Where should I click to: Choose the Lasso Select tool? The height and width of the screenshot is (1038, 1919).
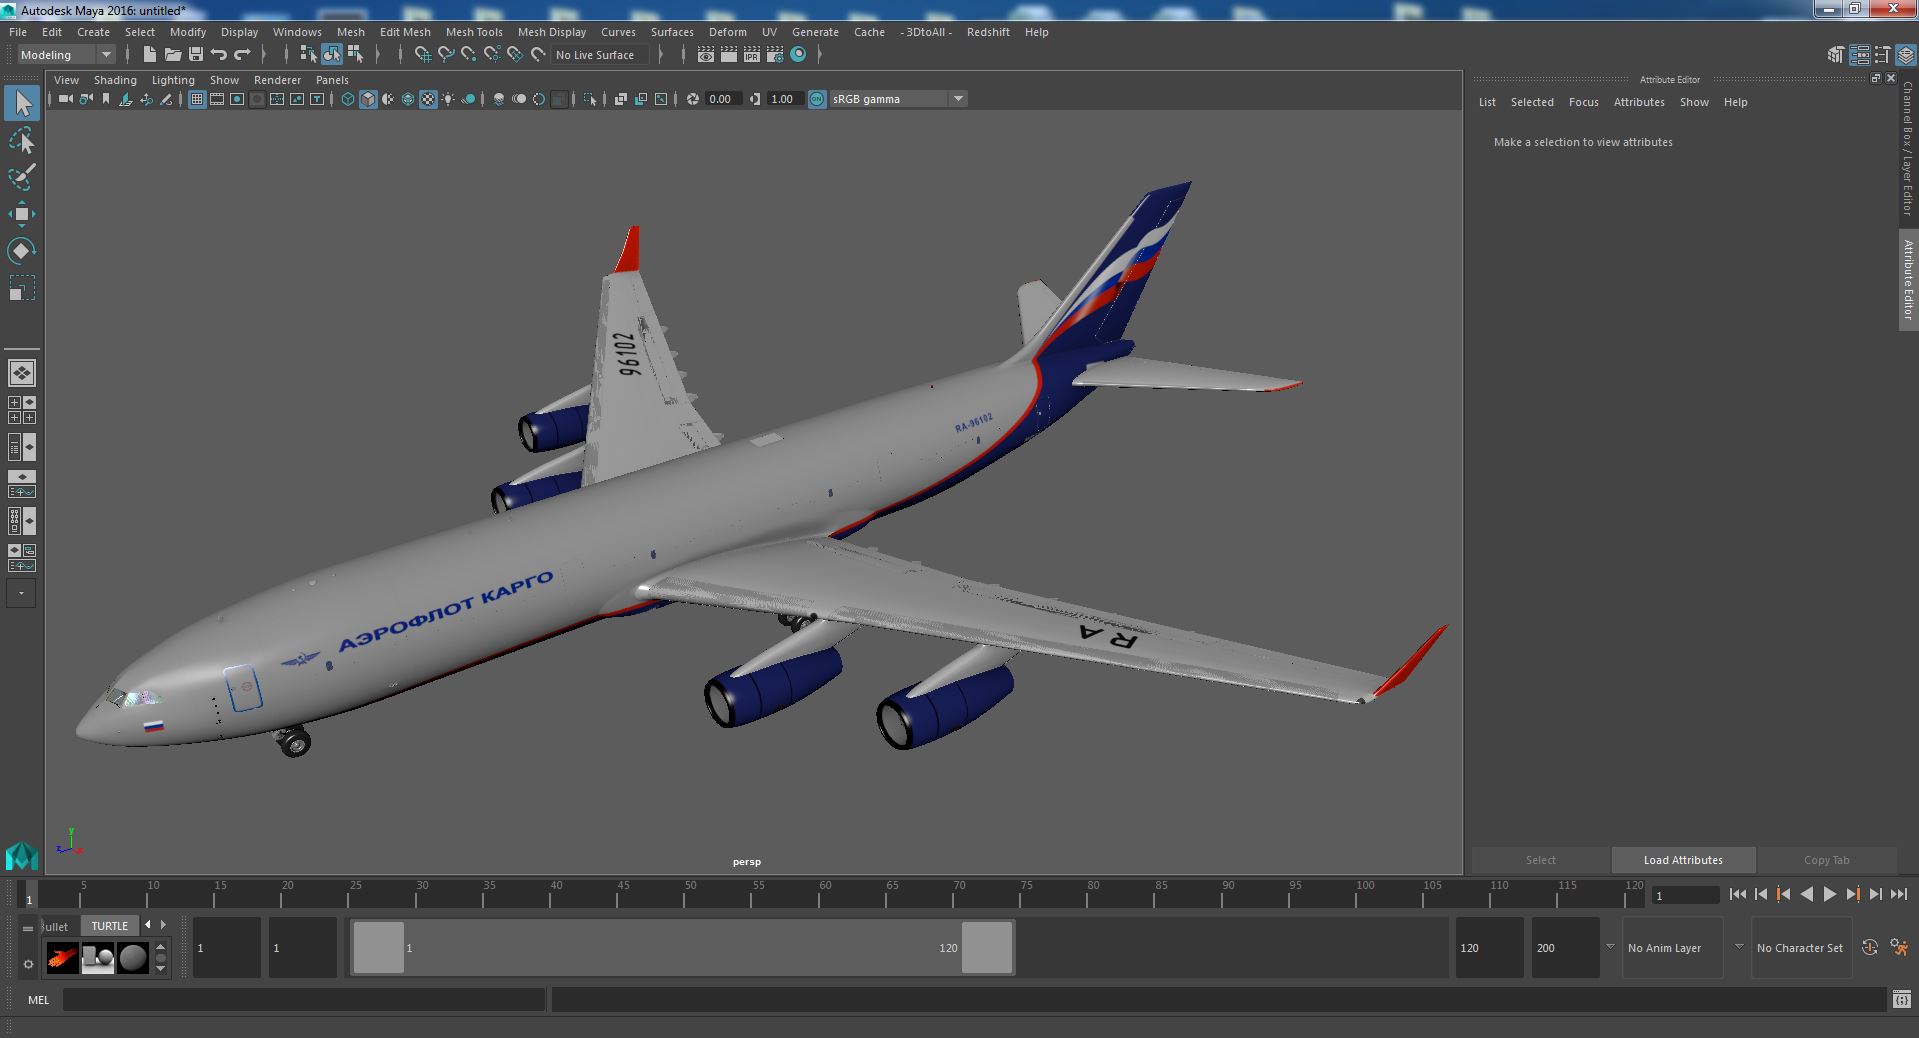[22, 141]
